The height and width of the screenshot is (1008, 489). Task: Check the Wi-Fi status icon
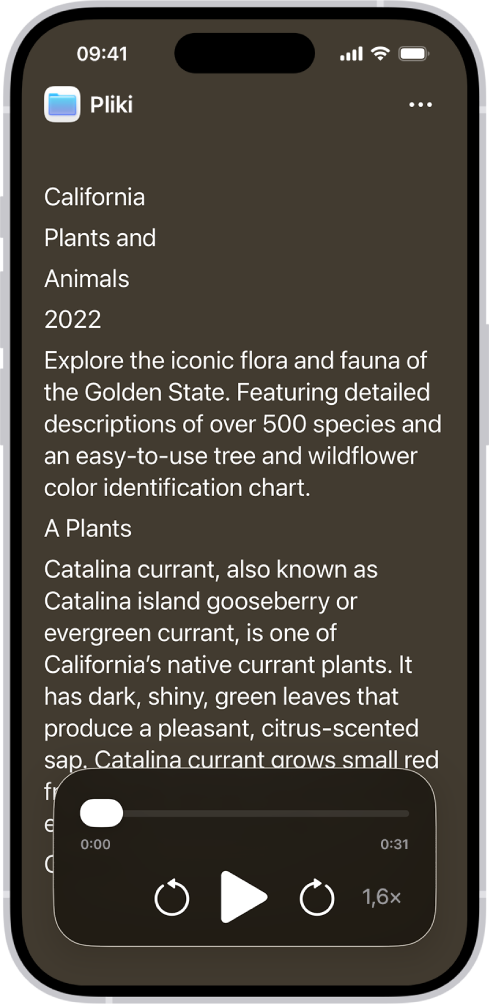(381, 54)
